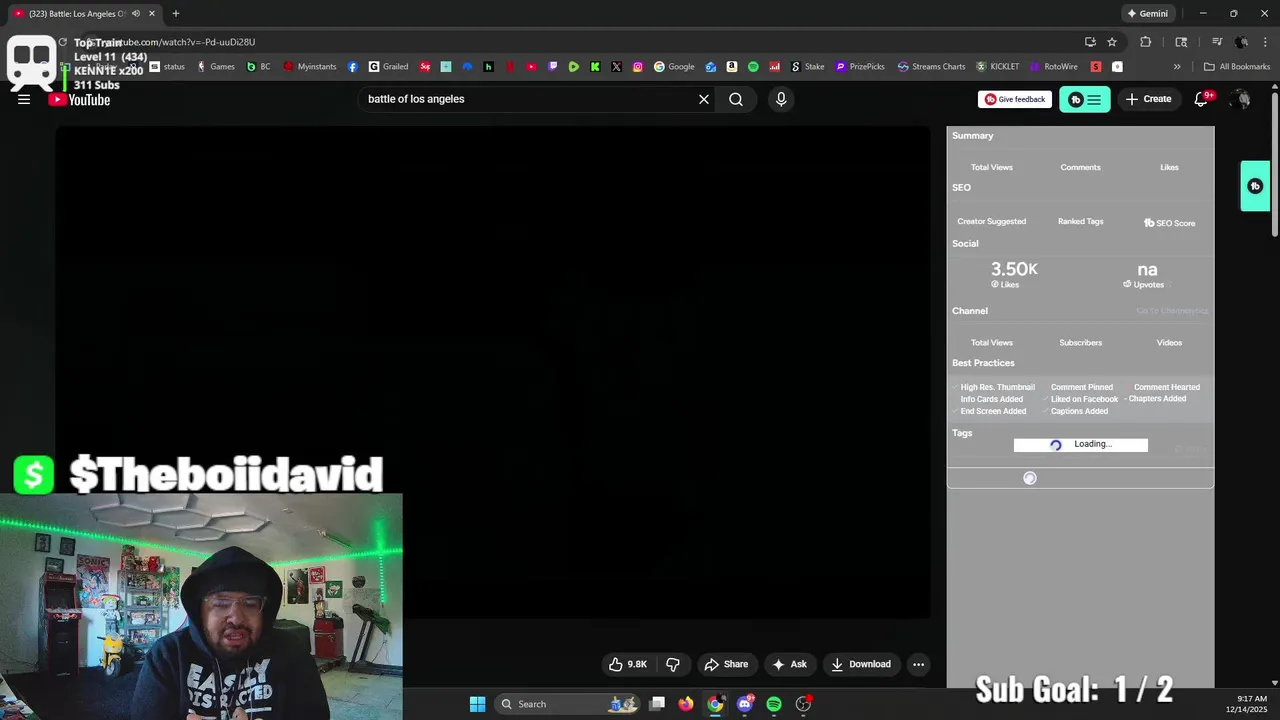Open the Facebook bookmark icon
The height and width of the screenshot is (720, 1280).
[x=353, y=67]
